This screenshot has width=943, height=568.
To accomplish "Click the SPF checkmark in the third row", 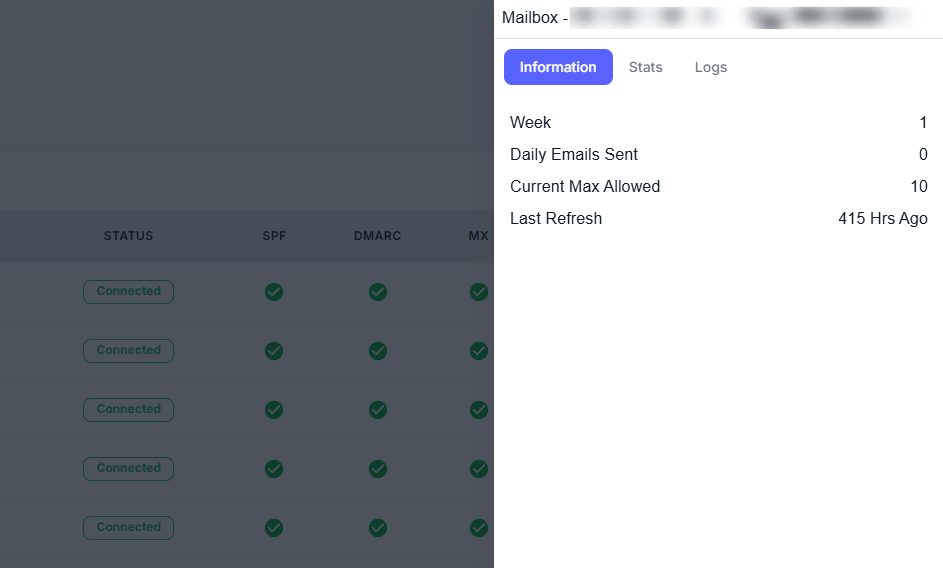I will click(274, 410).
